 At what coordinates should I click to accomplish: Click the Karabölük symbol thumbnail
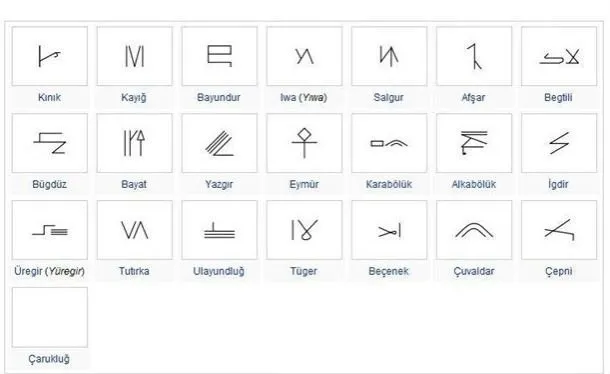point(389,143)
